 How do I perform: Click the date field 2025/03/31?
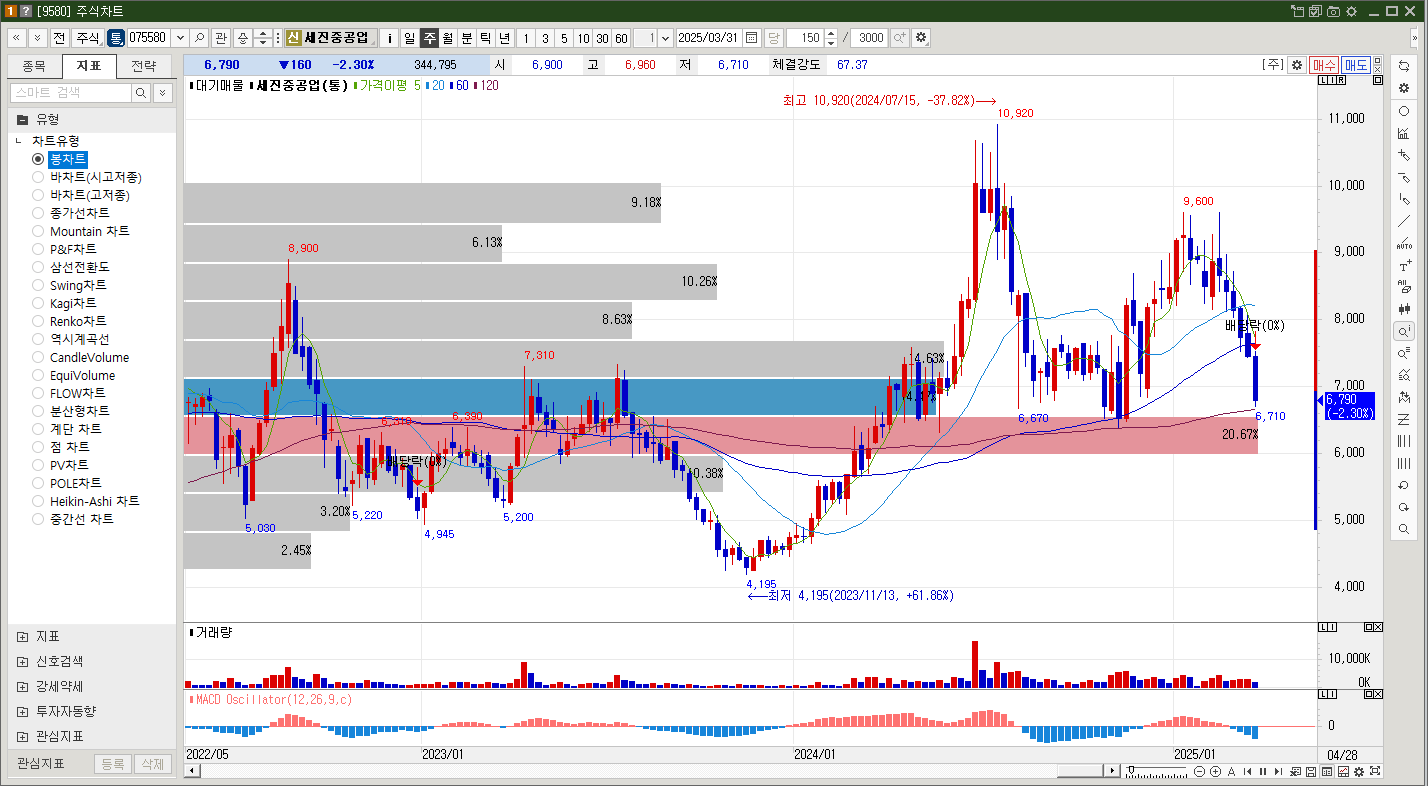[x=709, y=38]
